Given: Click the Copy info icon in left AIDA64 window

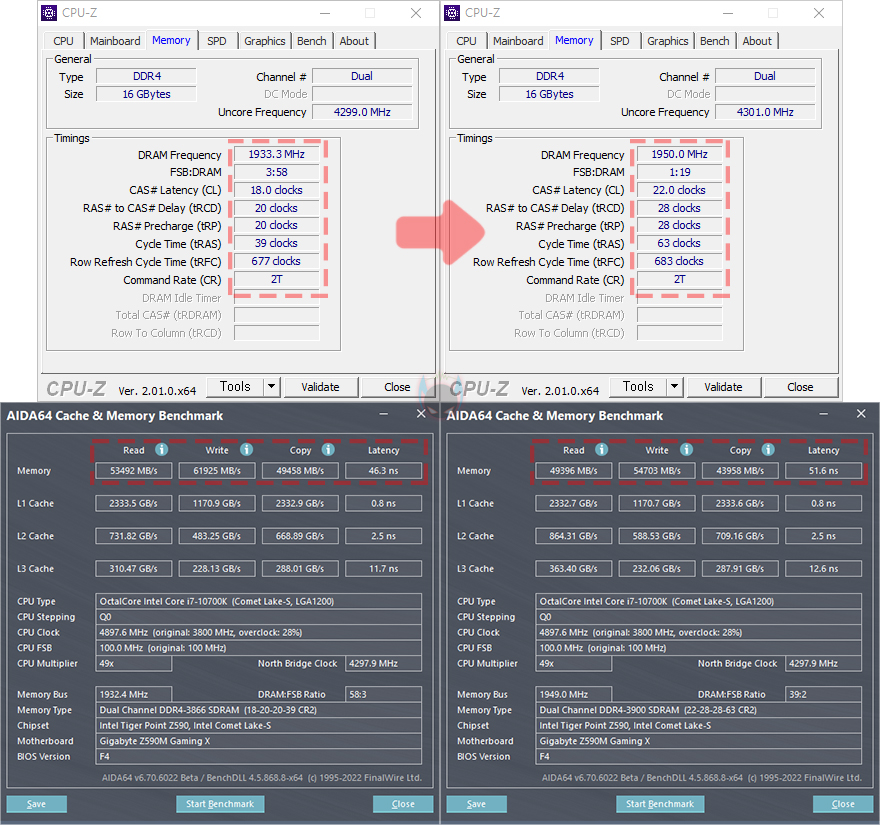Looking at the screenshot, I should 328,450.
